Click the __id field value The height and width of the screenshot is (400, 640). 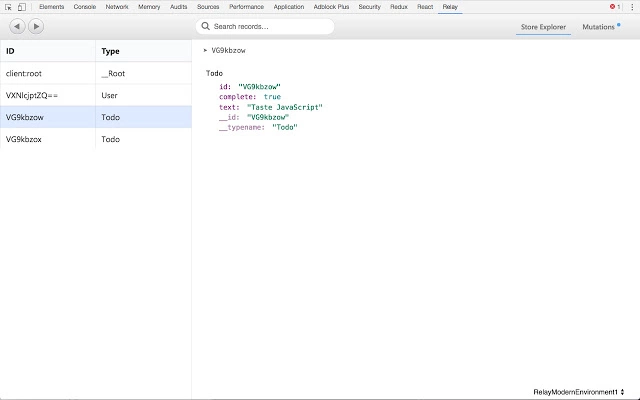268,118
